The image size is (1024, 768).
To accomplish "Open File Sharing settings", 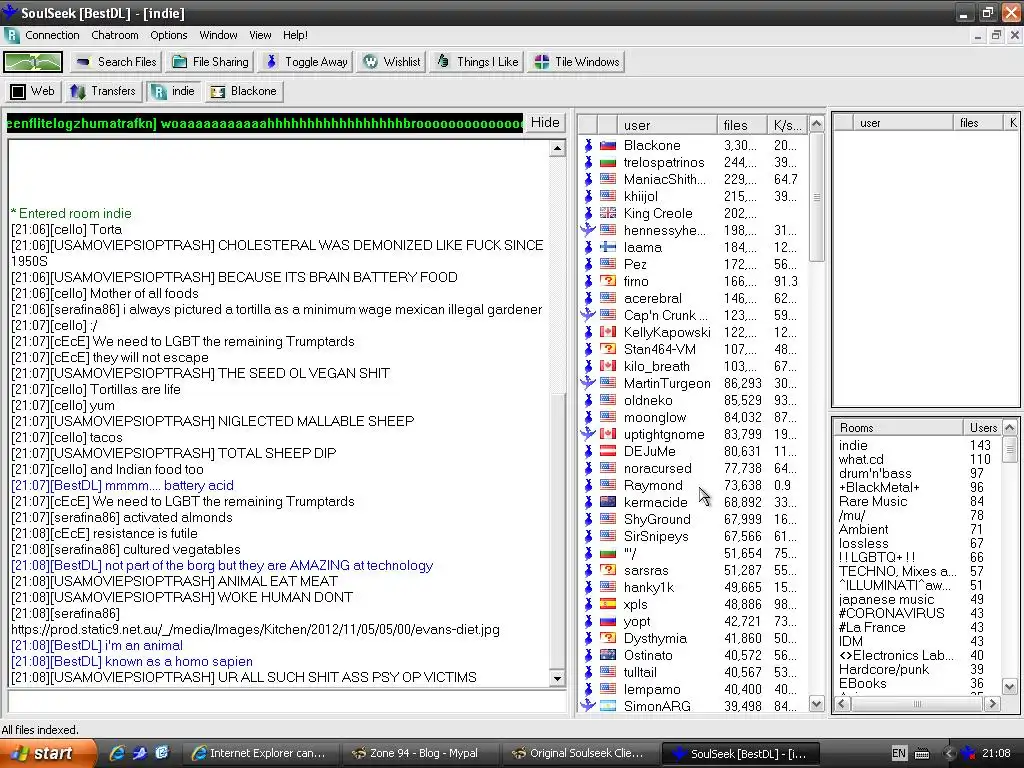I will [x=210, y=62].
